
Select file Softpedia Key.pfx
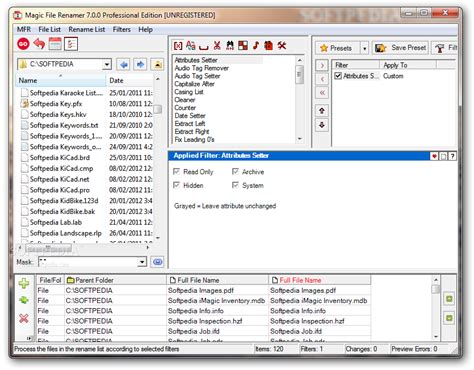click(56, 104)
